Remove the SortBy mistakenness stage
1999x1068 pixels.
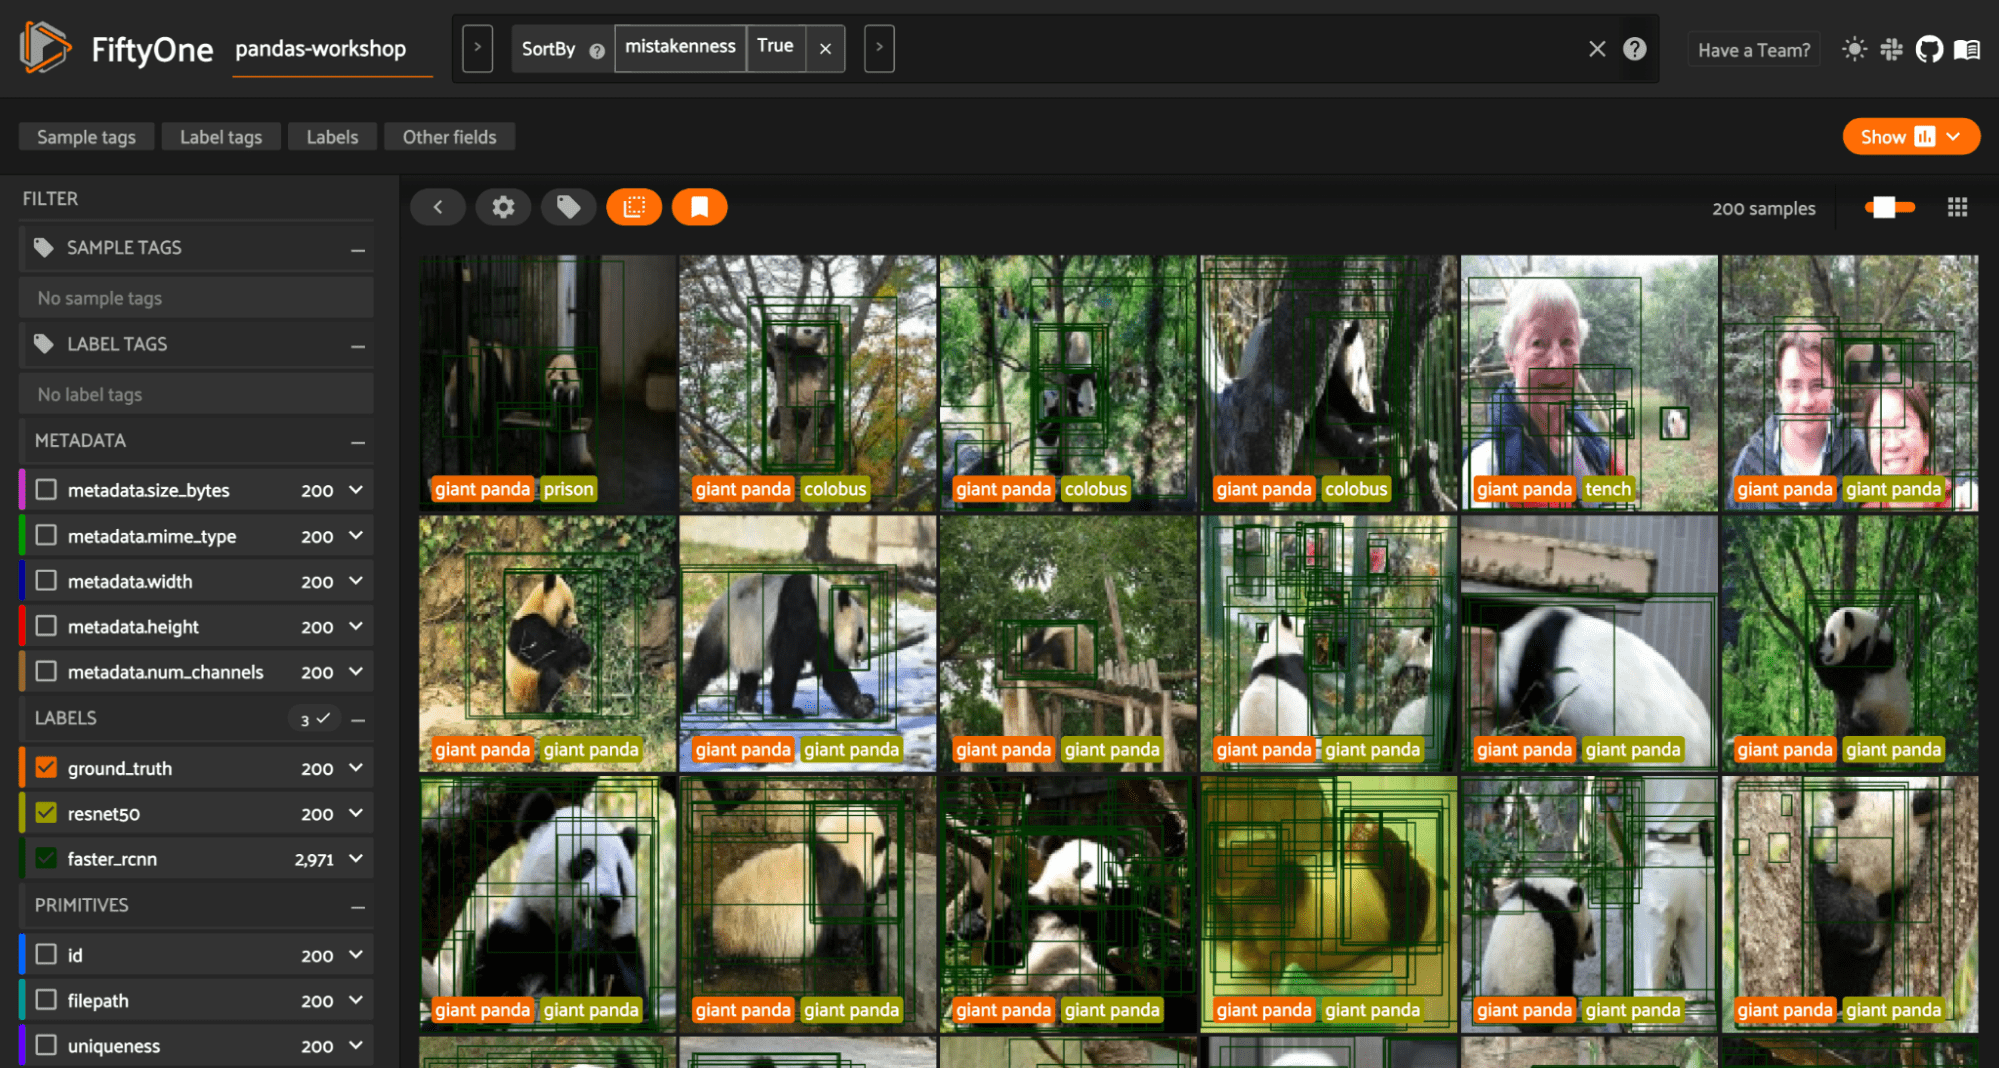click(x=825, y=48)
